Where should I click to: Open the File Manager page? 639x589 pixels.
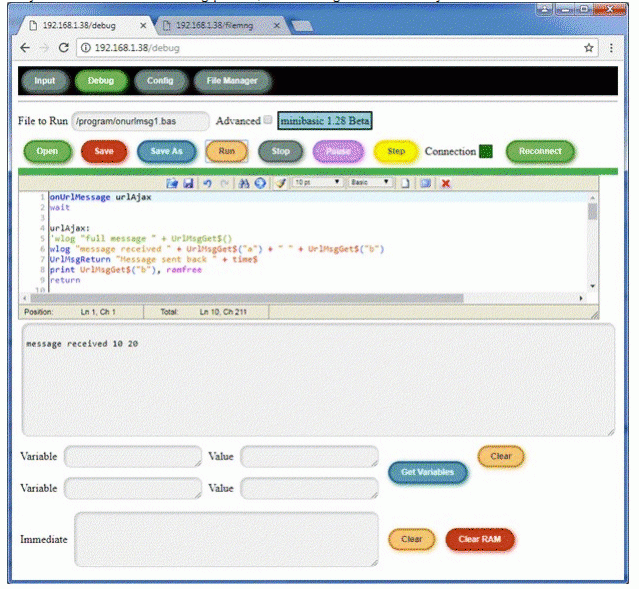tap(231, 81)
